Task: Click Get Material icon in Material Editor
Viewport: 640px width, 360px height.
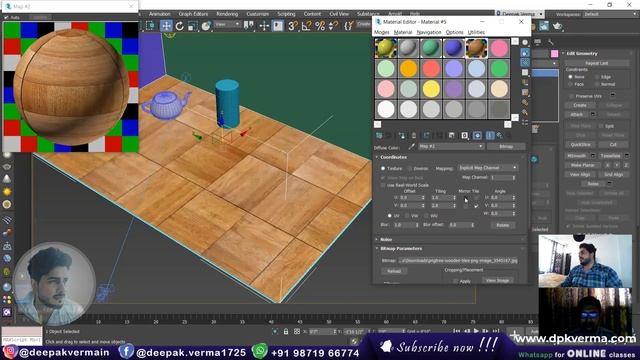Action: click(x=379, y=136)
